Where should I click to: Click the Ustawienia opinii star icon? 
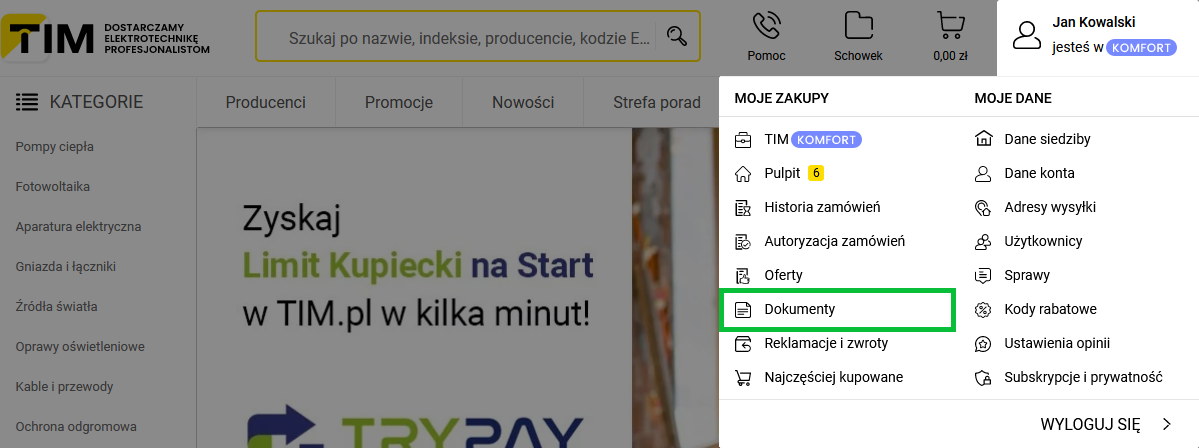click(983, 343)
